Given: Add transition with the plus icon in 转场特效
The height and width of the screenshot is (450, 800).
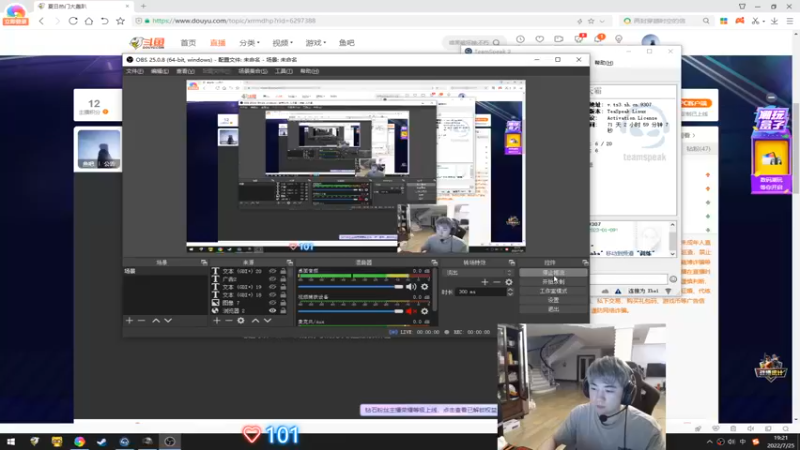Looking at the screenshot, I should (485, 282).
